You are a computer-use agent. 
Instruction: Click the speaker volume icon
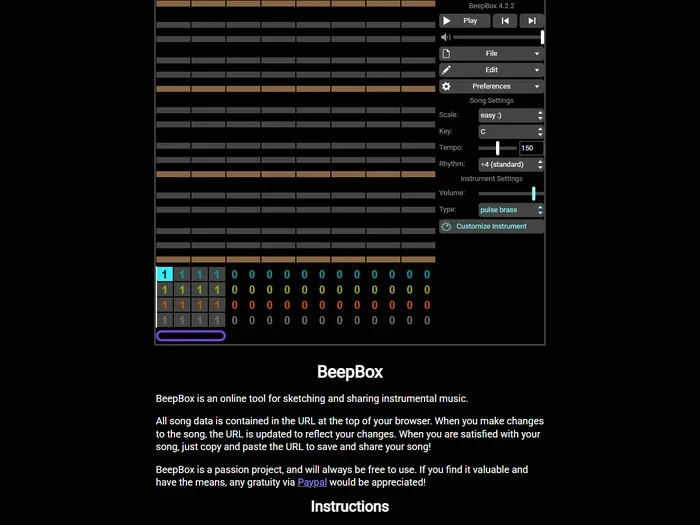[446, 37]
